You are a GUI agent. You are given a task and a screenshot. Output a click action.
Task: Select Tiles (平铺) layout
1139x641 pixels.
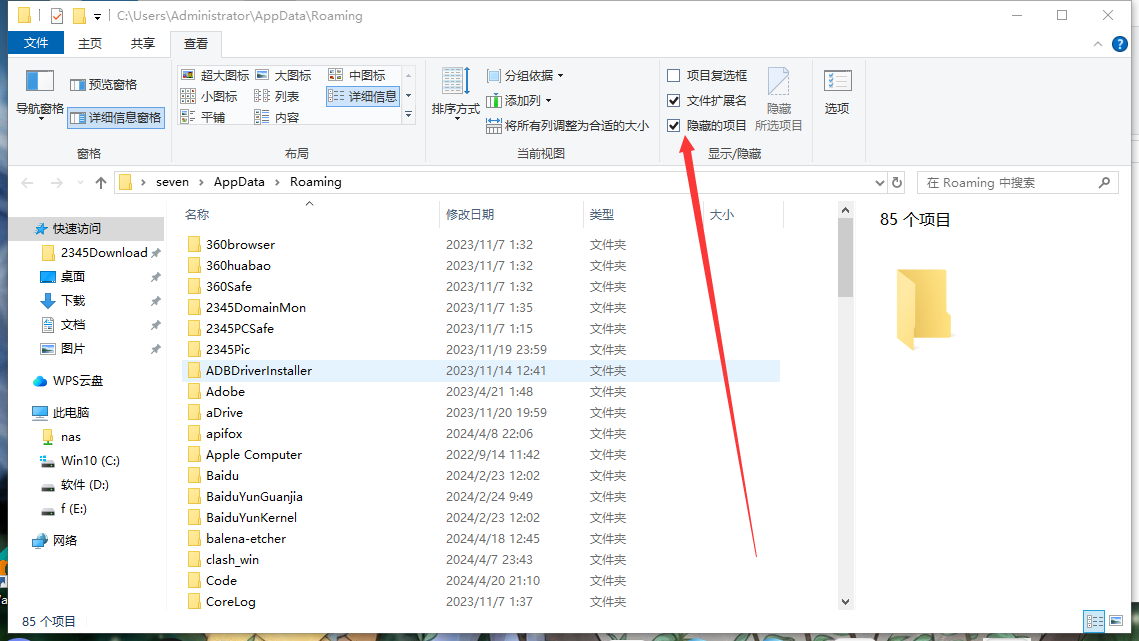coord(203,118)
